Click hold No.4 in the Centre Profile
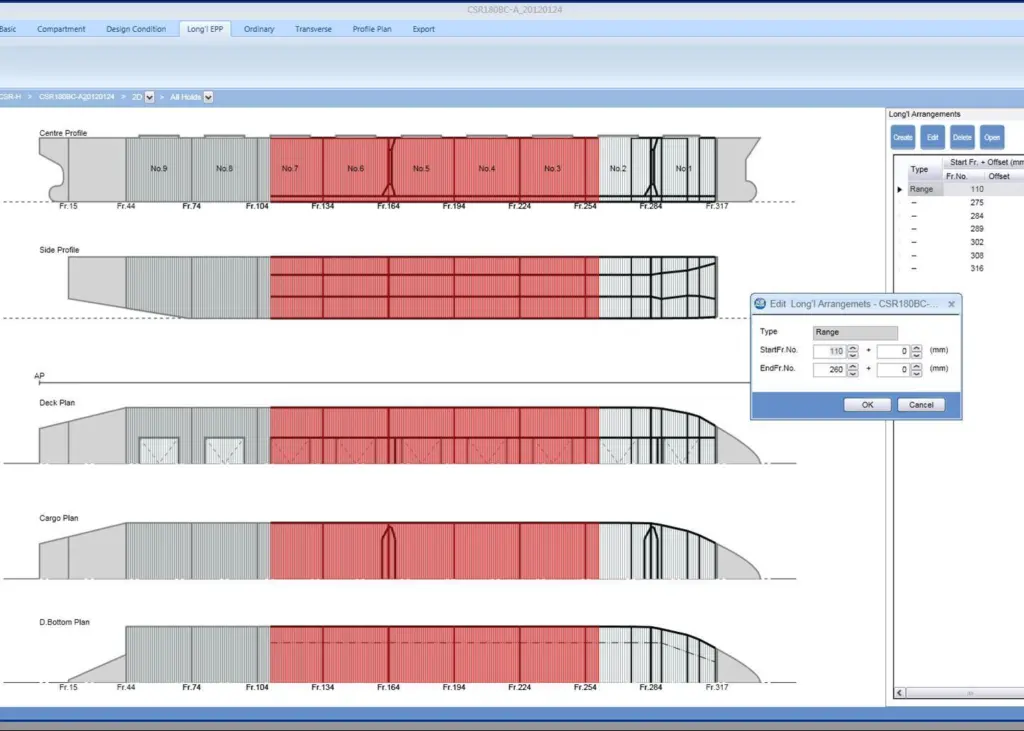Screen dimensions: 1024x731 487,169
